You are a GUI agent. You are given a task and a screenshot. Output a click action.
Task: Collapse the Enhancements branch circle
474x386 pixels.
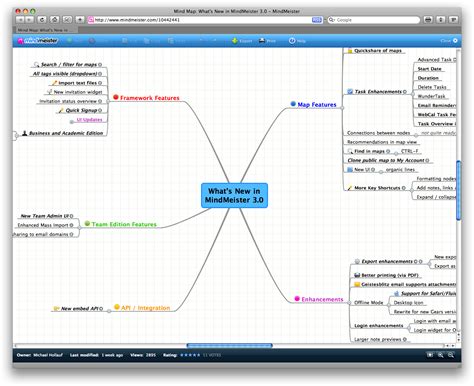point(349,303)
